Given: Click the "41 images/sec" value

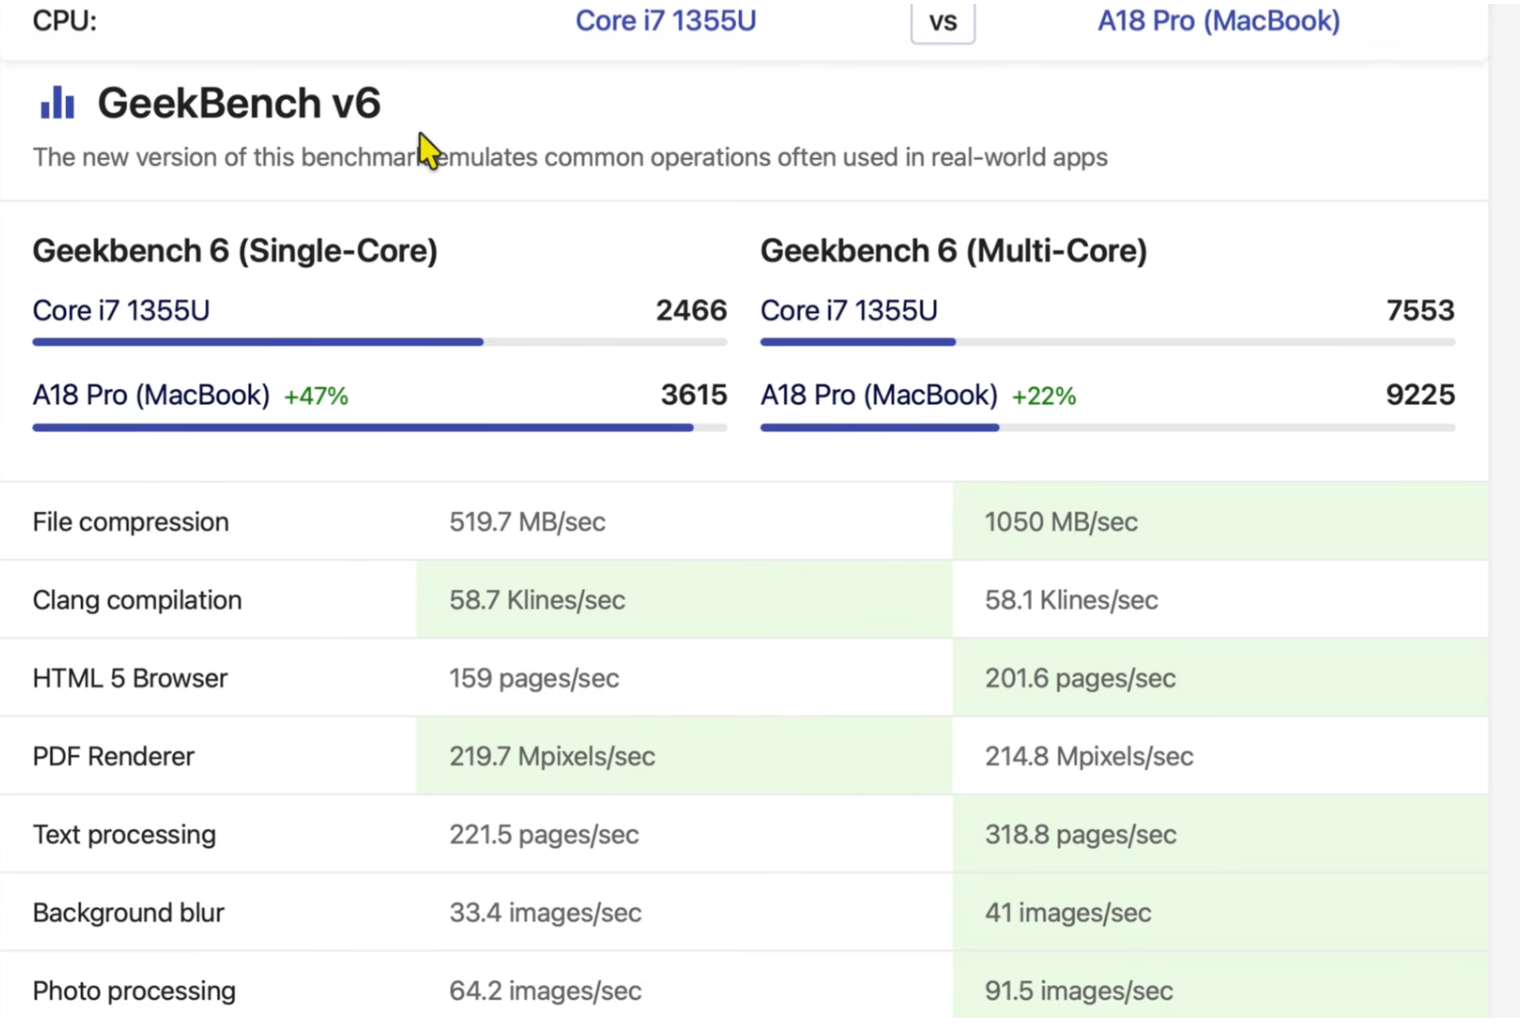Looking at the screenshot, I should coord(1068,912).
